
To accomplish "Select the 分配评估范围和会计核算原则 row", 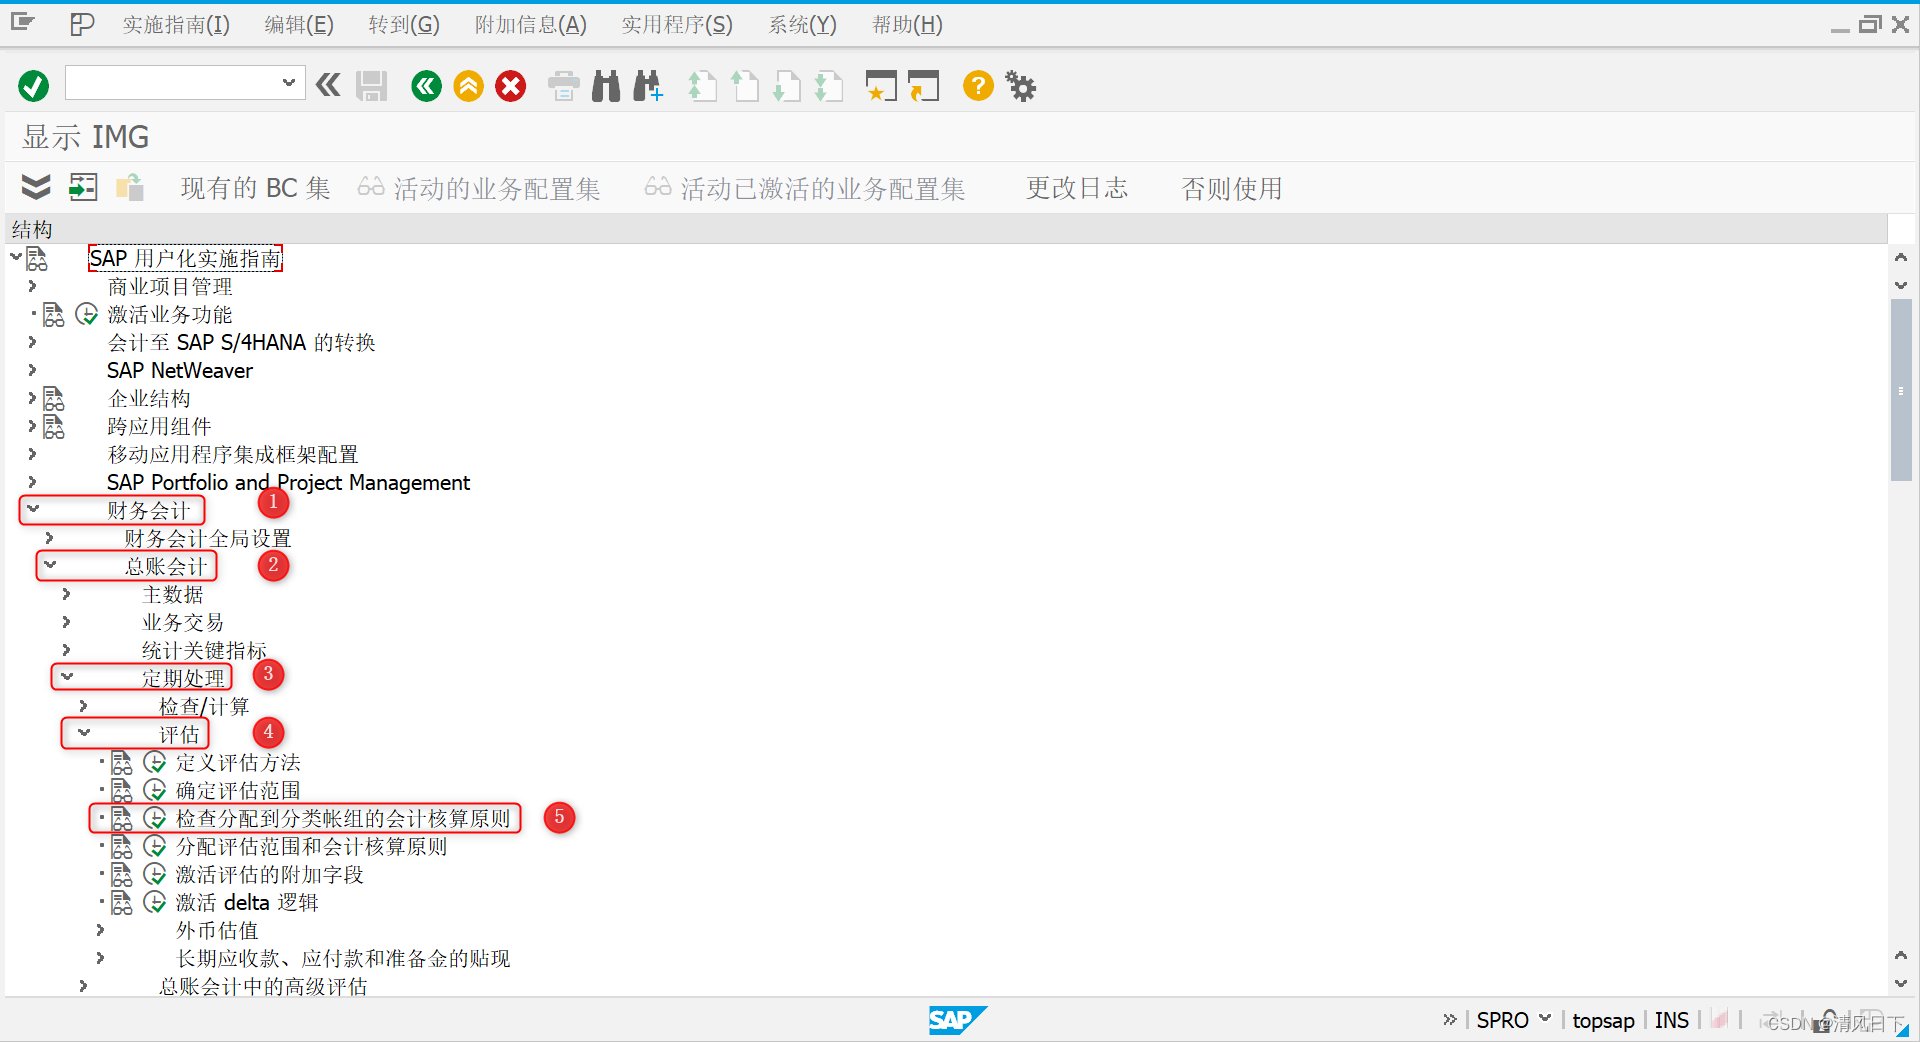I will click(x=311, y=847).
